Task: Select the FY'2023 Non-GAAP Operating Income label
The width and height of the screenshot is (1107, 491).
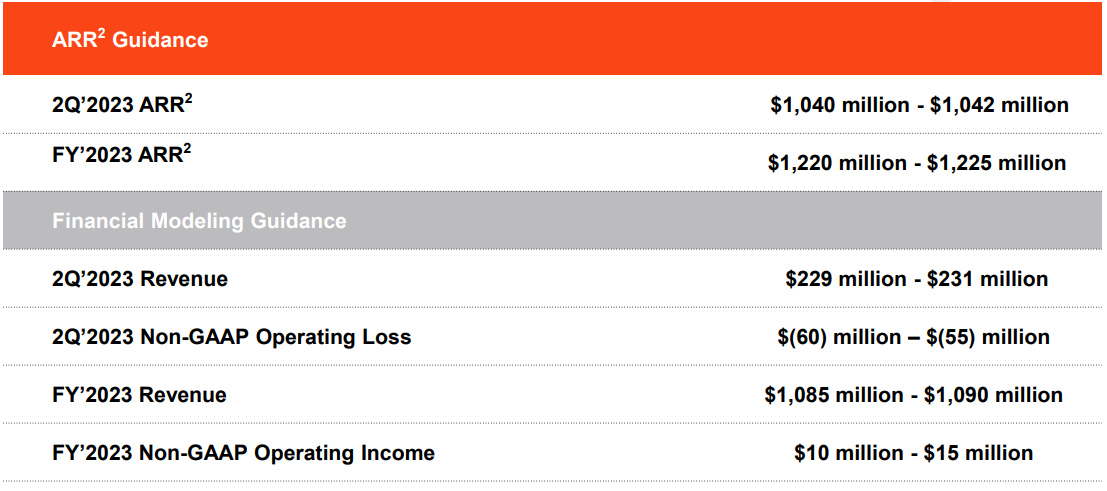Action: coord(244,453)
